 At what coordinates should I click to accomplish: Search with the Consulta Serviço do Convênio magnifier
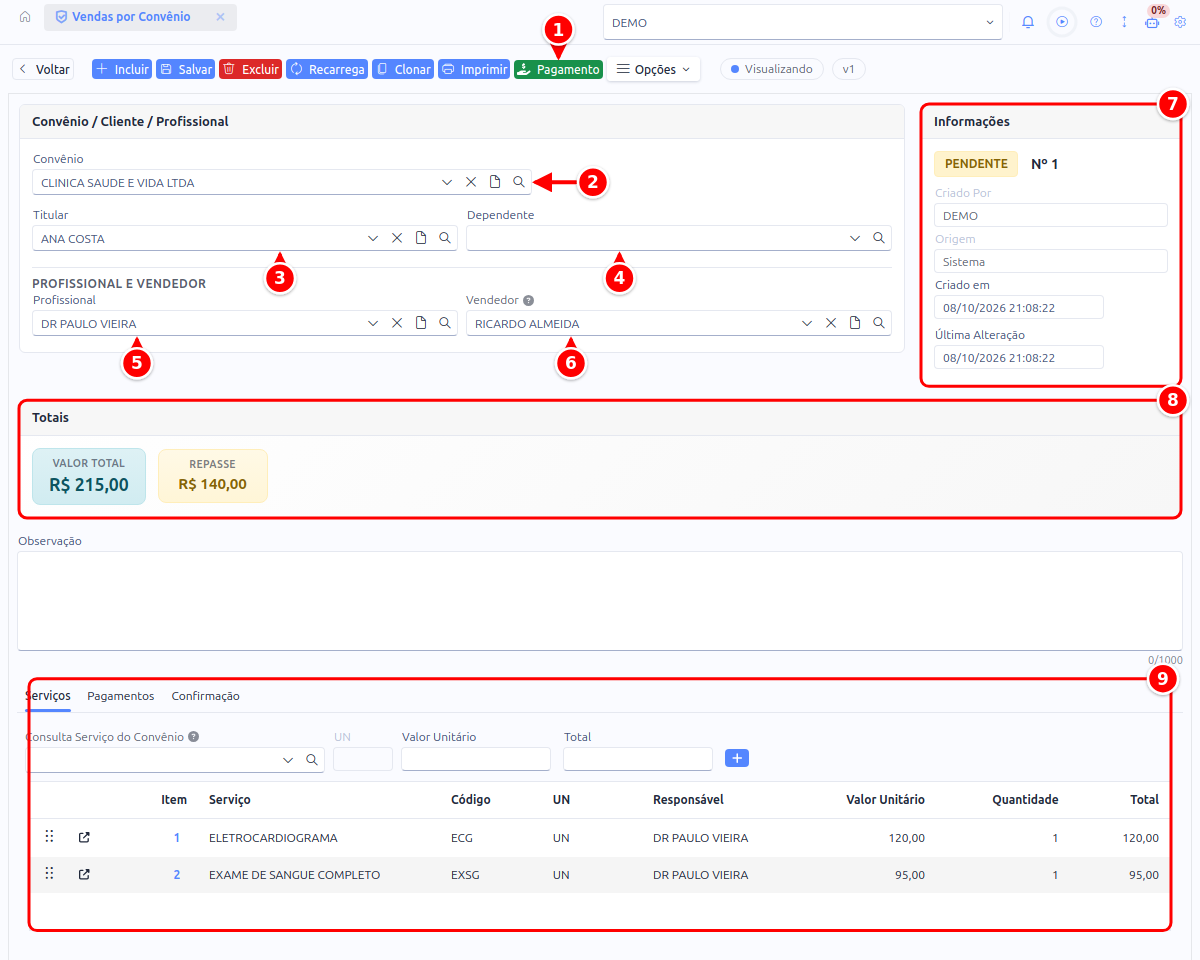pyautogui.click(x=311, y=760)
